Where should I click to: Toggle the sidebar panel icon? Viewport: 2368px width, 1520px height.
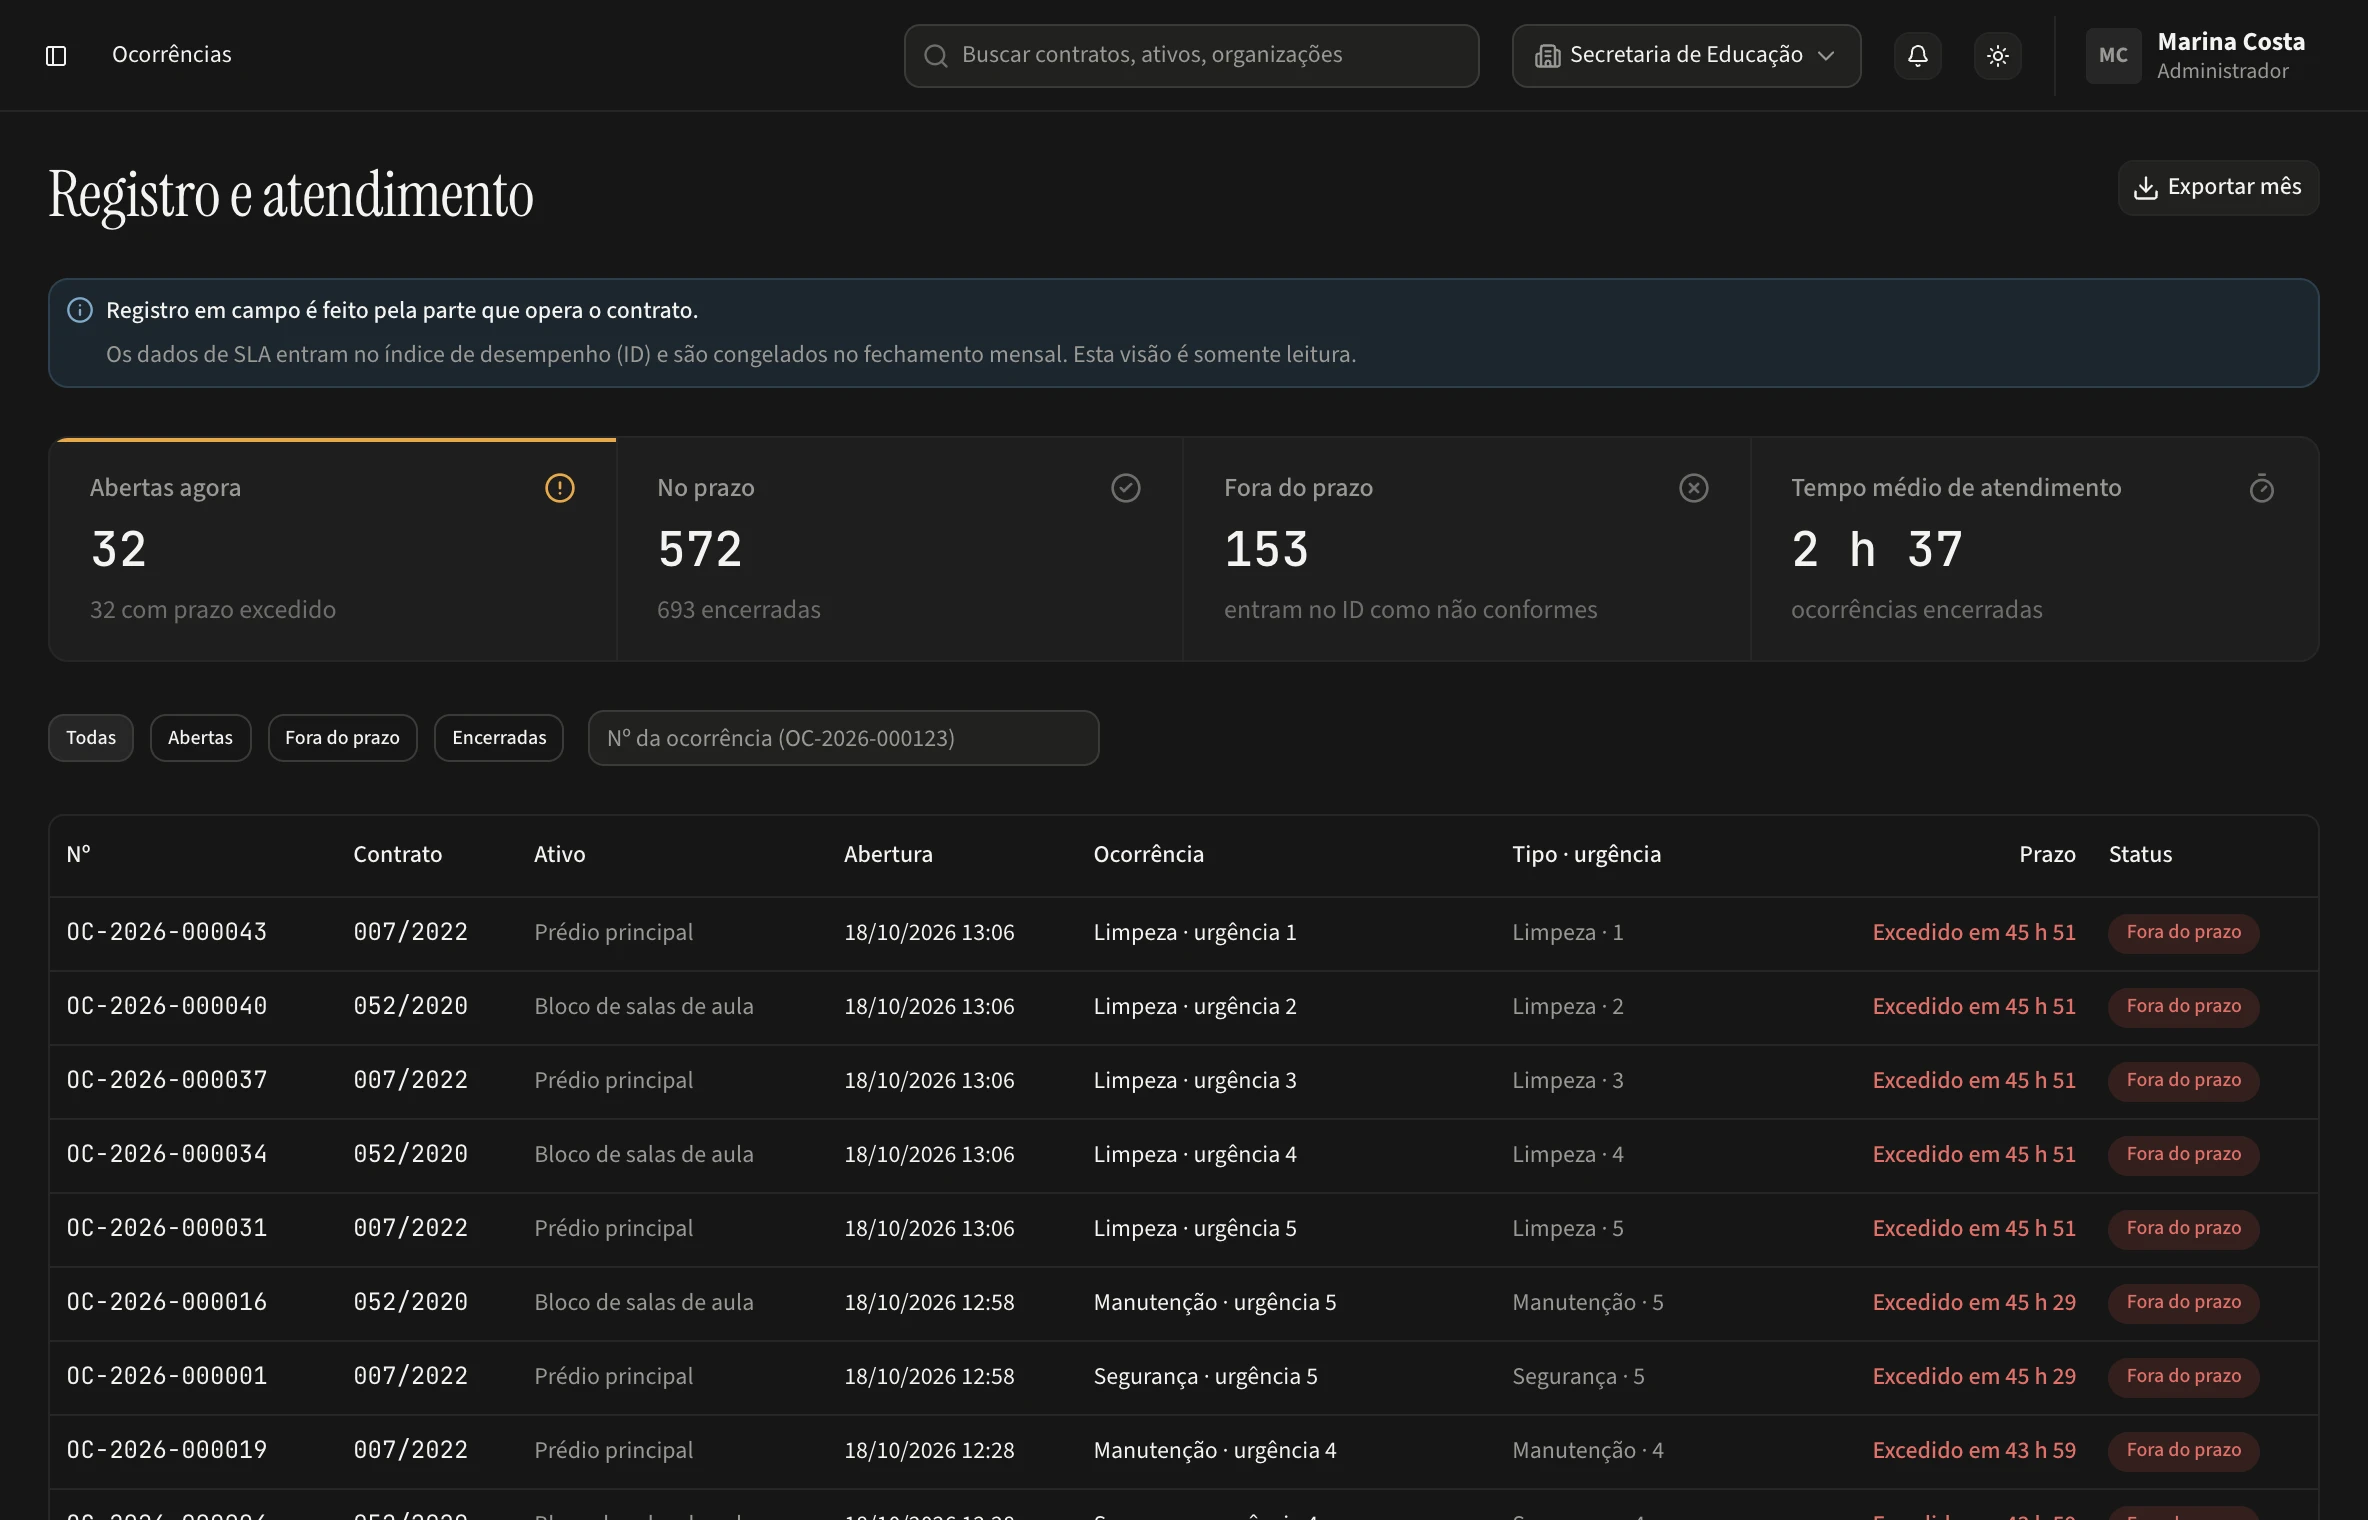click(x=56, y=56)
